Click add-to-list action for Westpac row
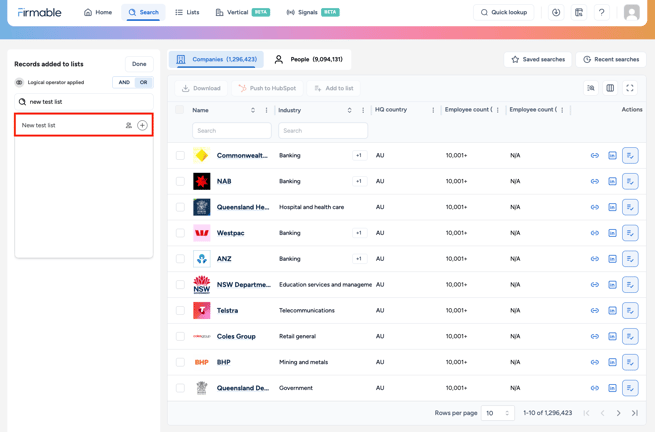 tap(630, 233)
